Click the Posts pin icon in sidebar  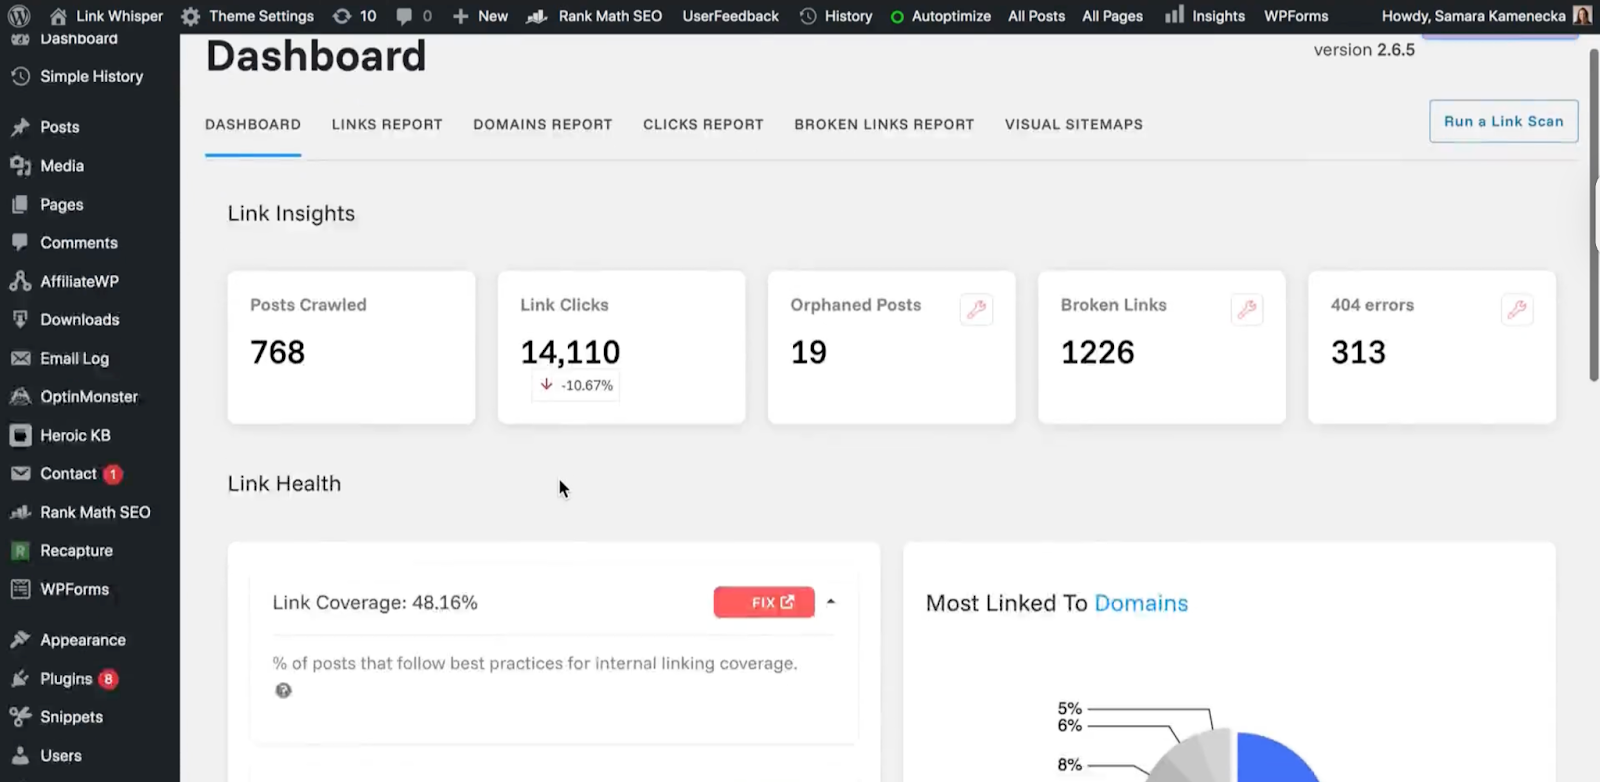coord(20,127)
